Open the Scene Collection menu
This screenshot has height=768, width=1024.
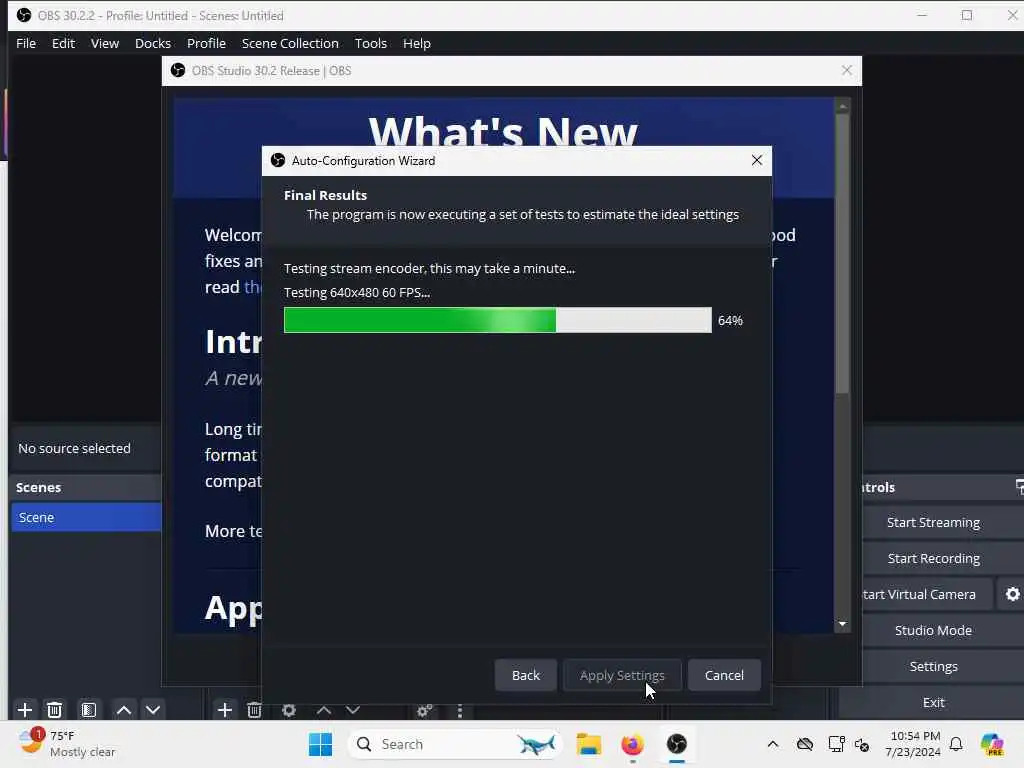[x=290, y=43]
